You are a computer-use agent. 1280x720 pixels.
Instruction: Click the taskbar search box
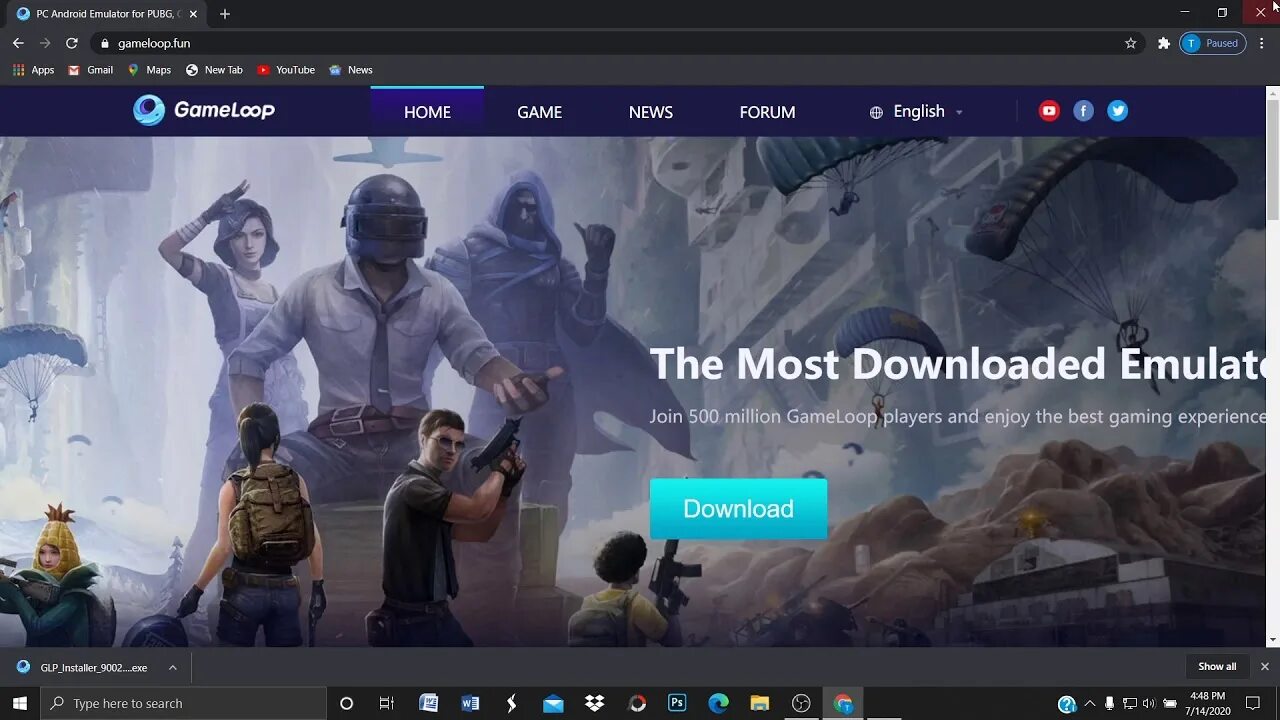coord(184,703)
